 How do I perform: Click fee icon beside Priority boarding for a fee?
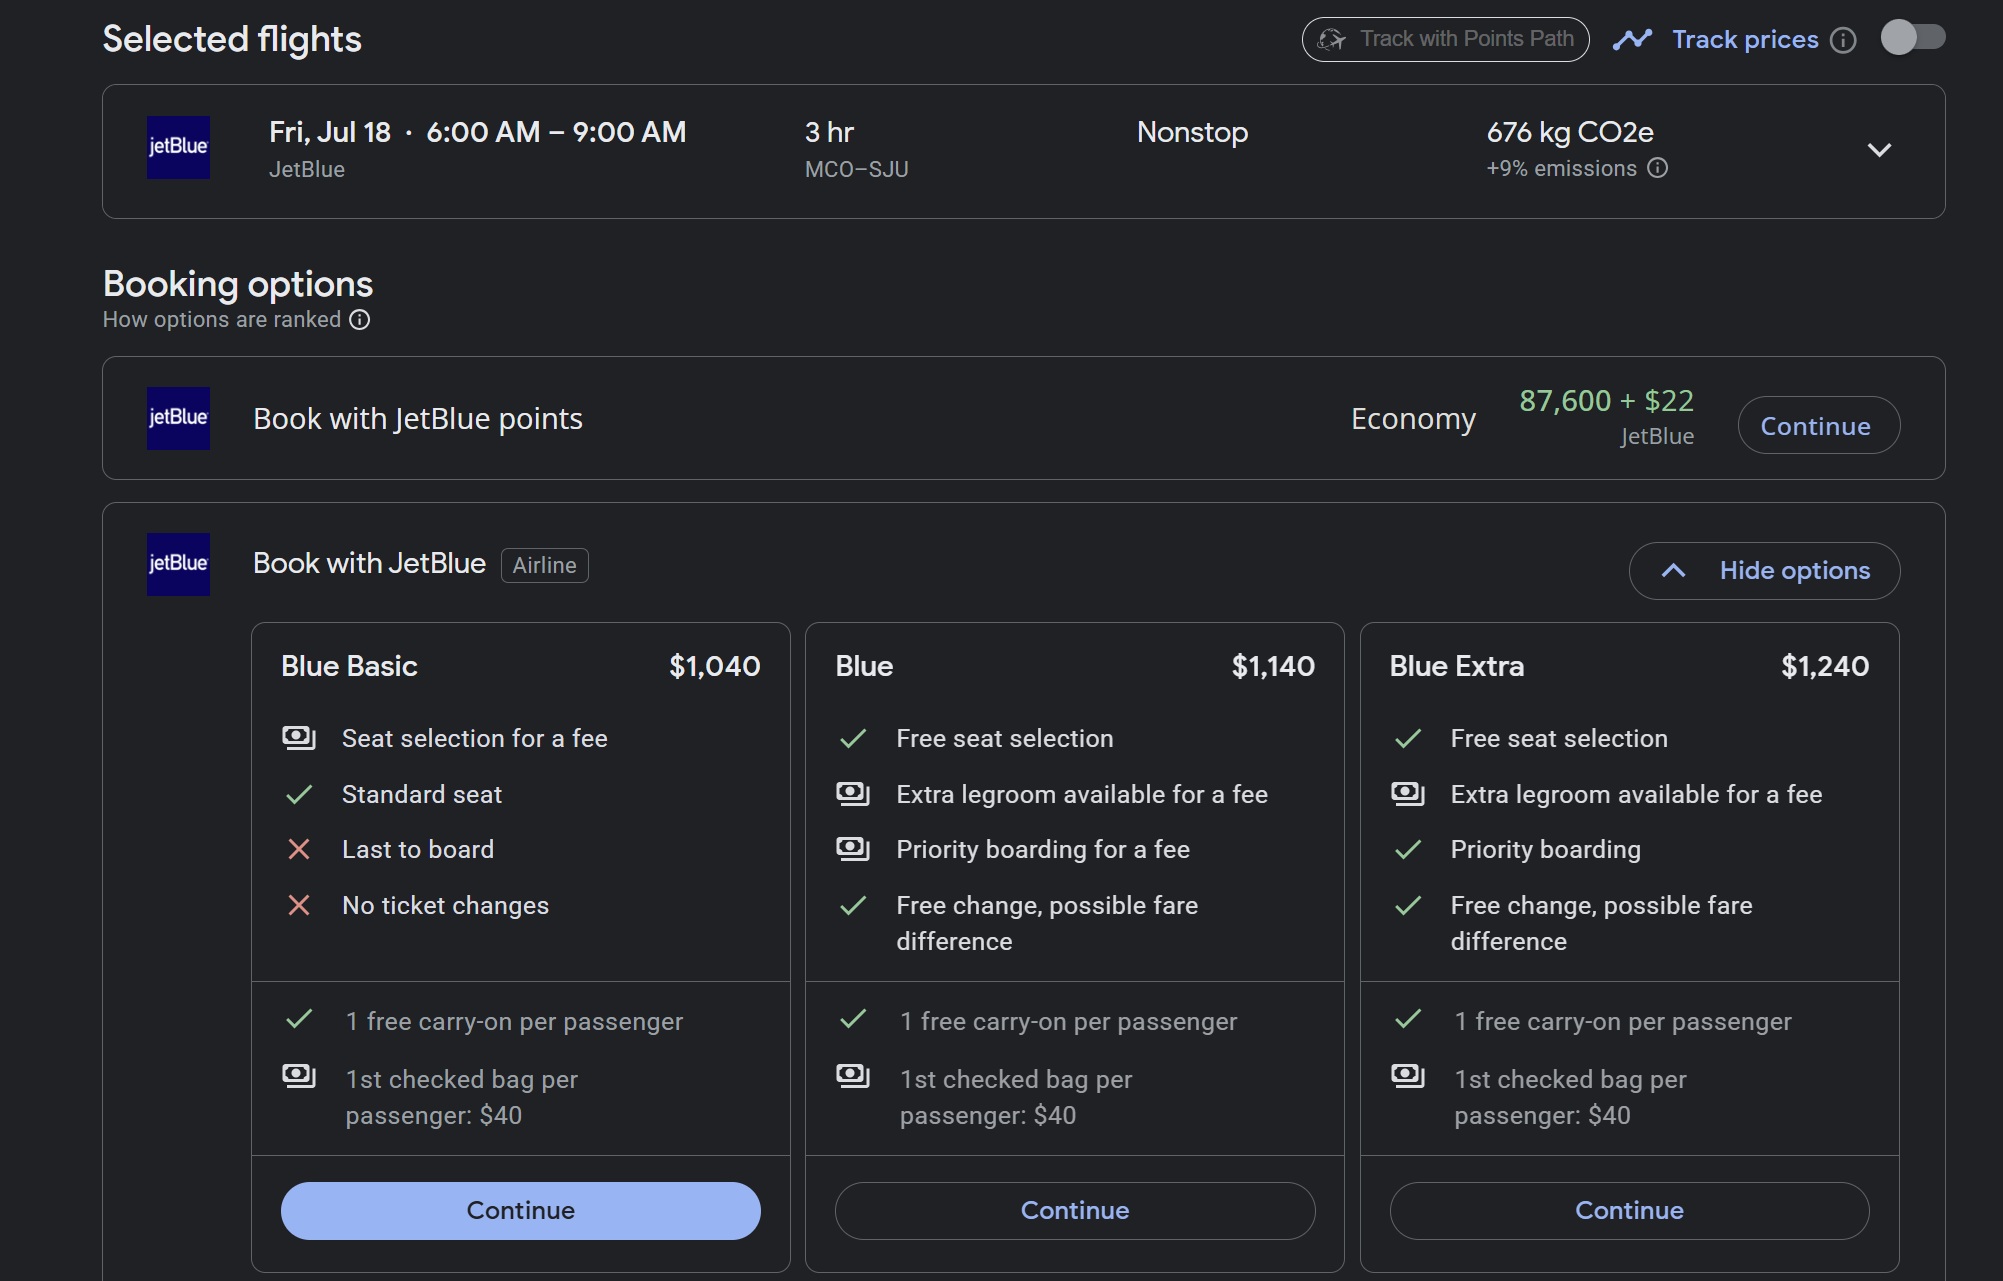click(853, 849)
